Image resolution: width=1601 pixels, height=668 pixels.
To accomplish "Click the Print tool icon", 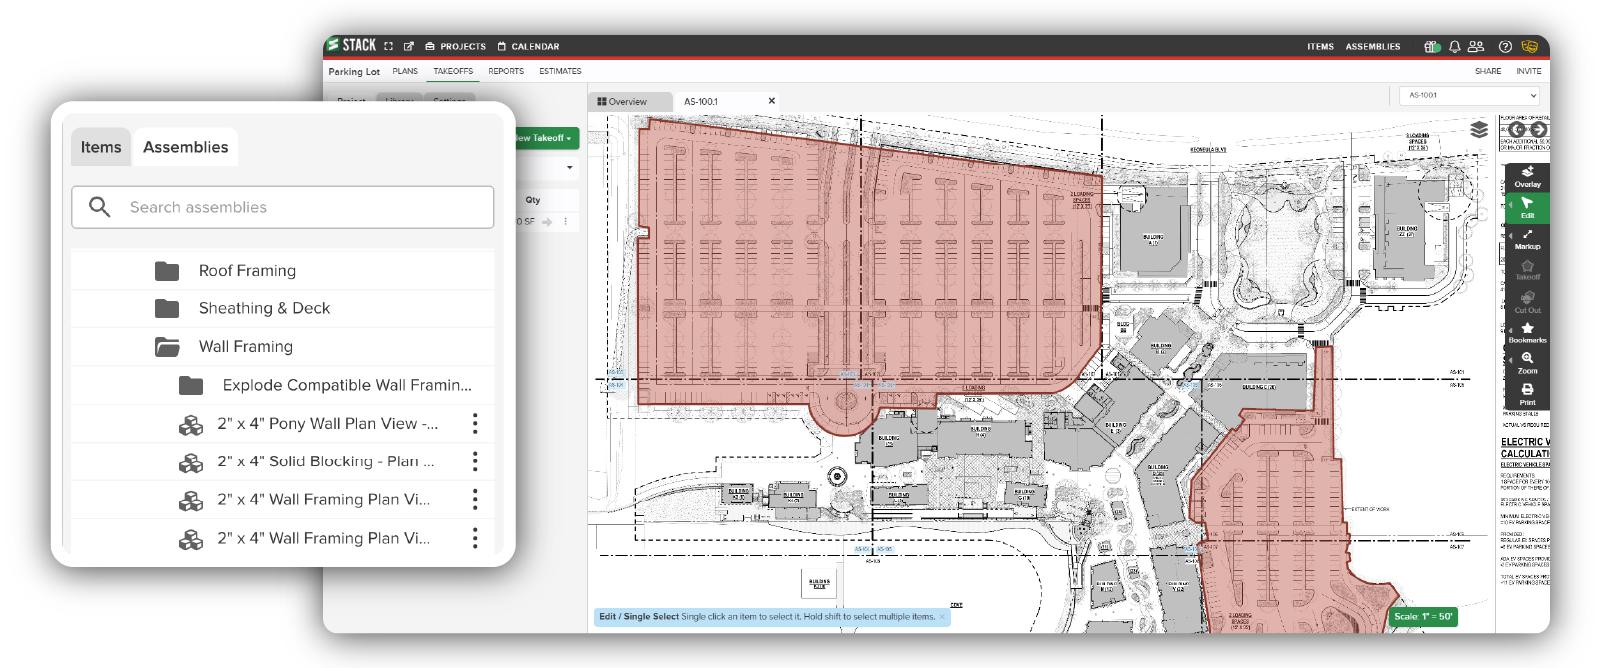I will tap(1527, 393).
